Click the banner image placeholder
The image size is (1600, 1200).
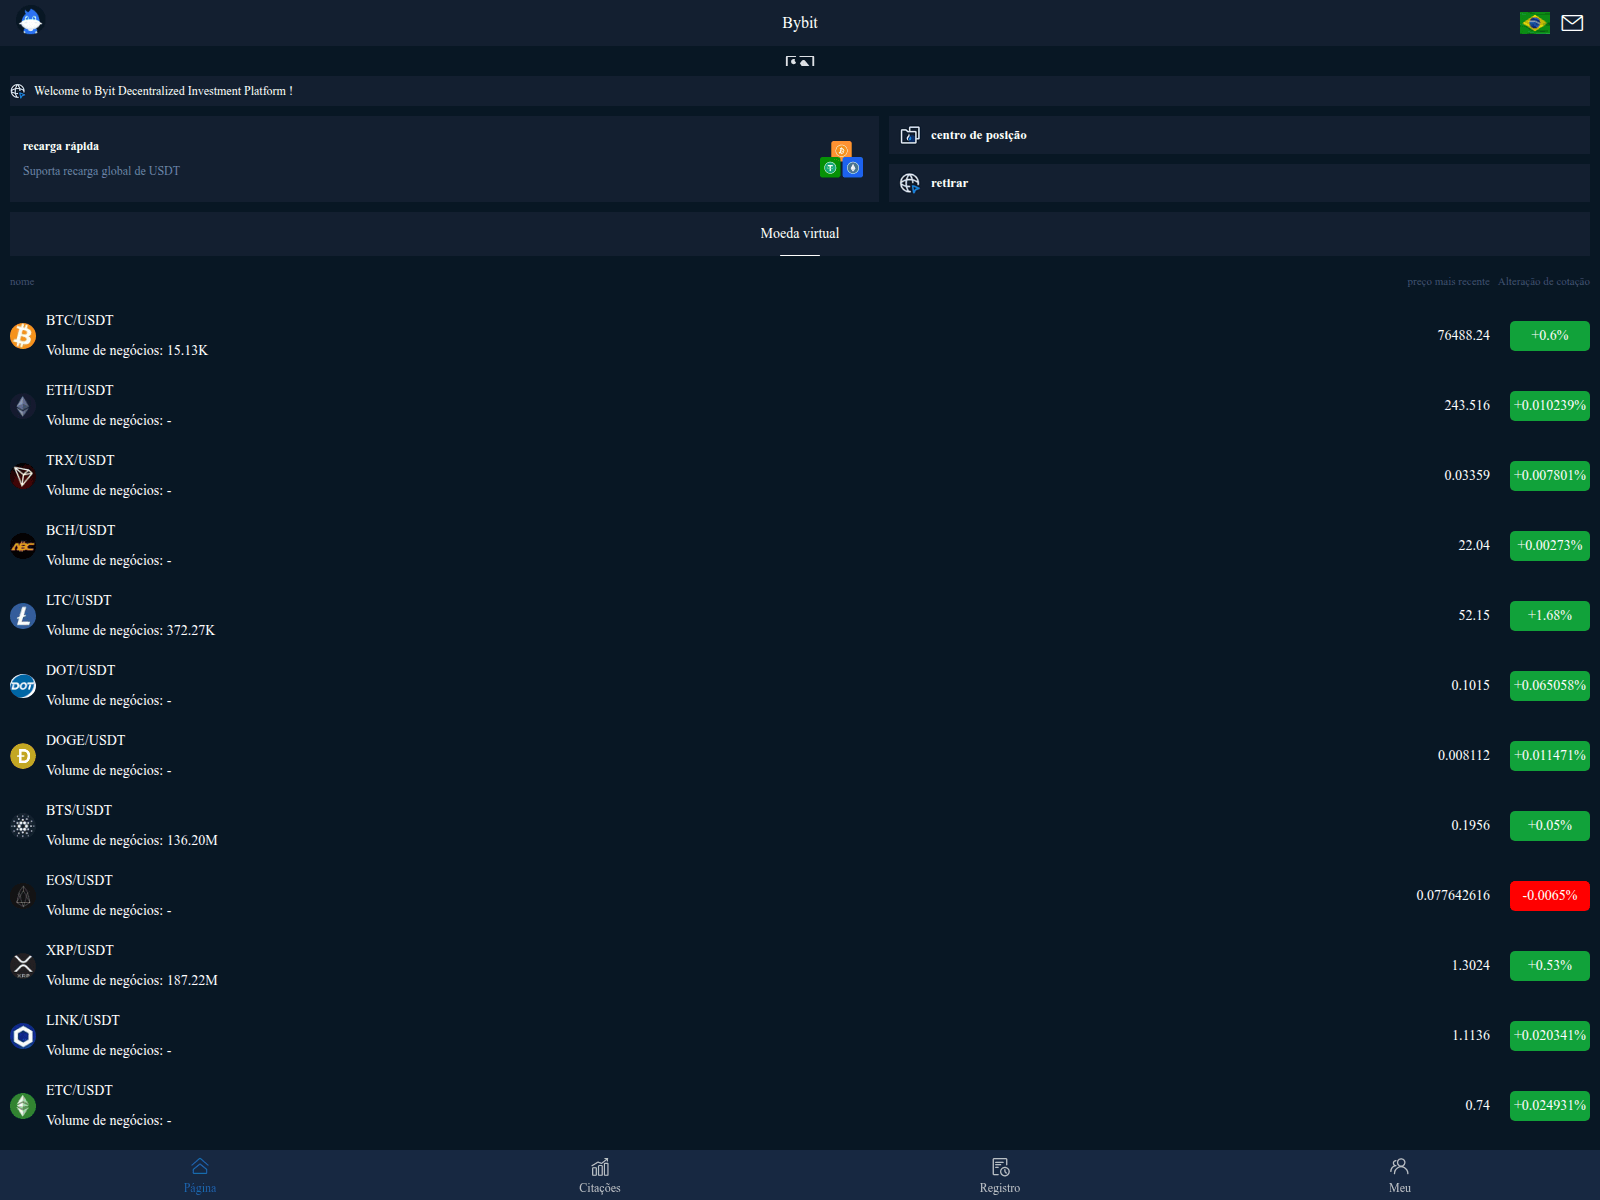[800, 61]
